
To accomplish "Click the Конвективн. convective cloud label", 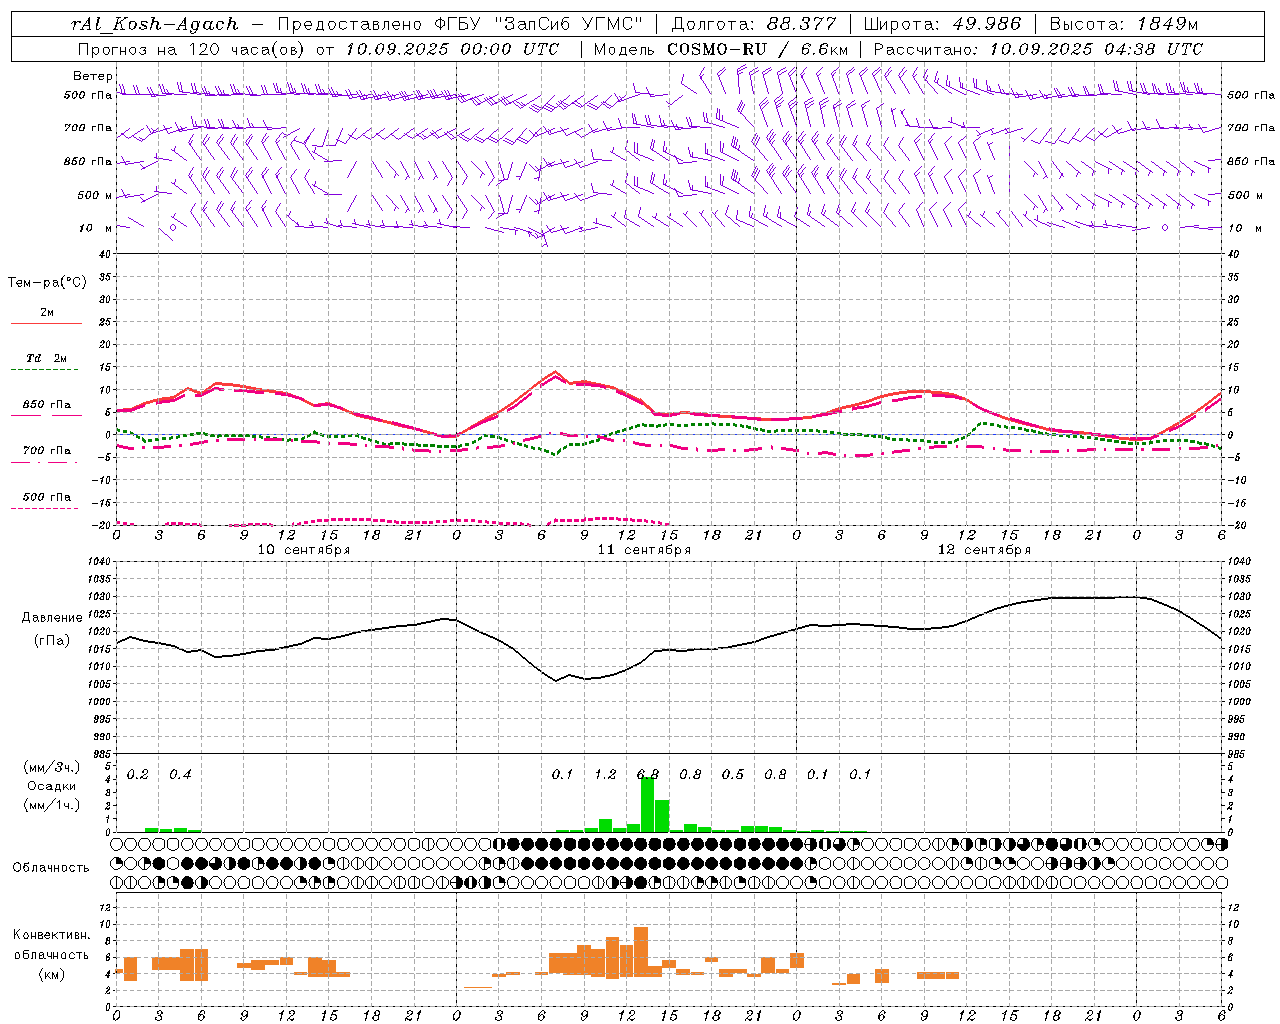I will pos(51,935).
